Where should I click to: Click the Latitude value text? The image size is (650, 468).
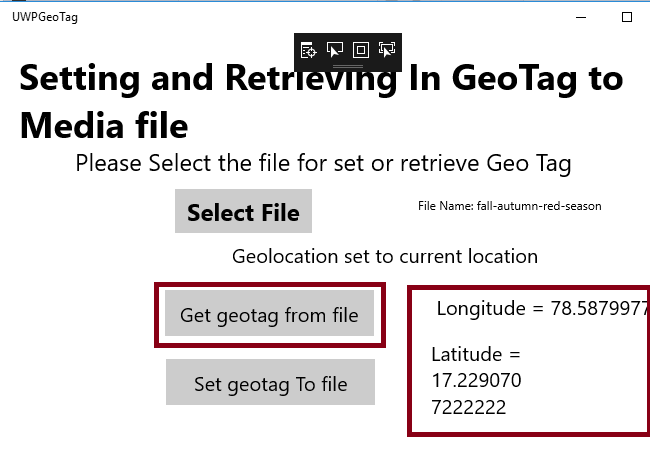(476, 381)
